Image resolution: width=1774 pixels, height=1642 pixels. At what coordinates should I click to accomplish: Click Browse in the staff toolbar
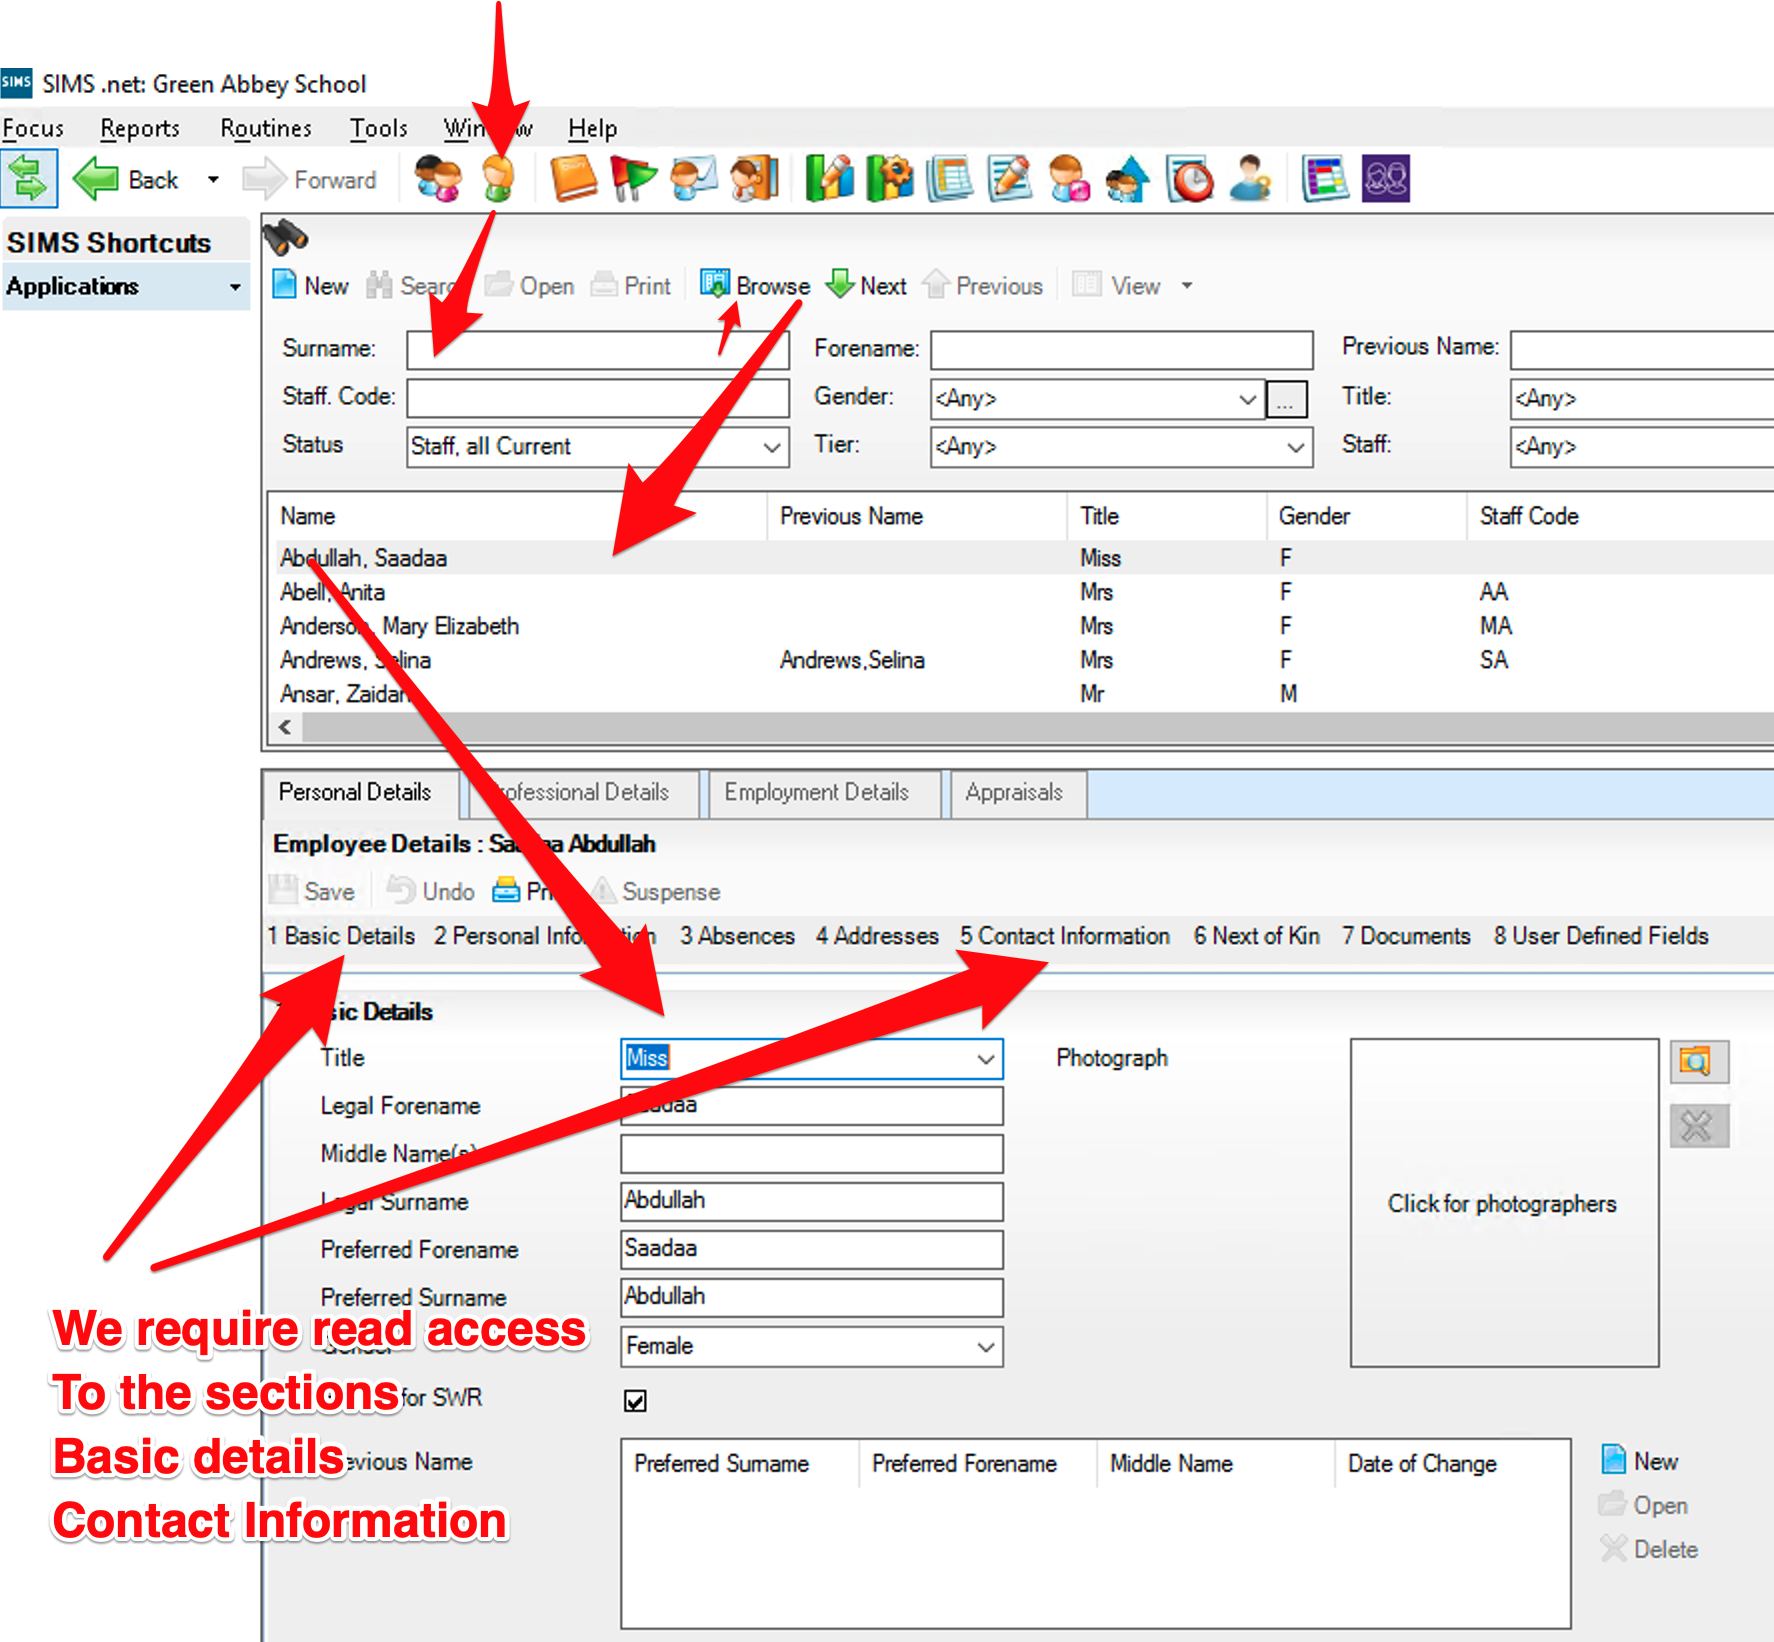[x=755, y=285]
